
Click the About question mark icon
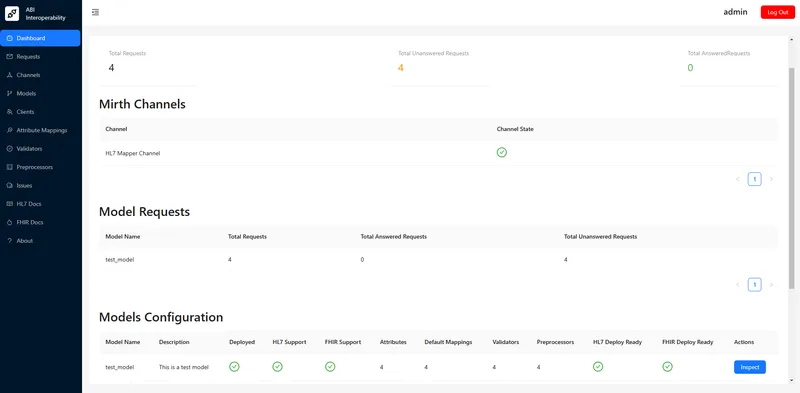click(10, 240)
